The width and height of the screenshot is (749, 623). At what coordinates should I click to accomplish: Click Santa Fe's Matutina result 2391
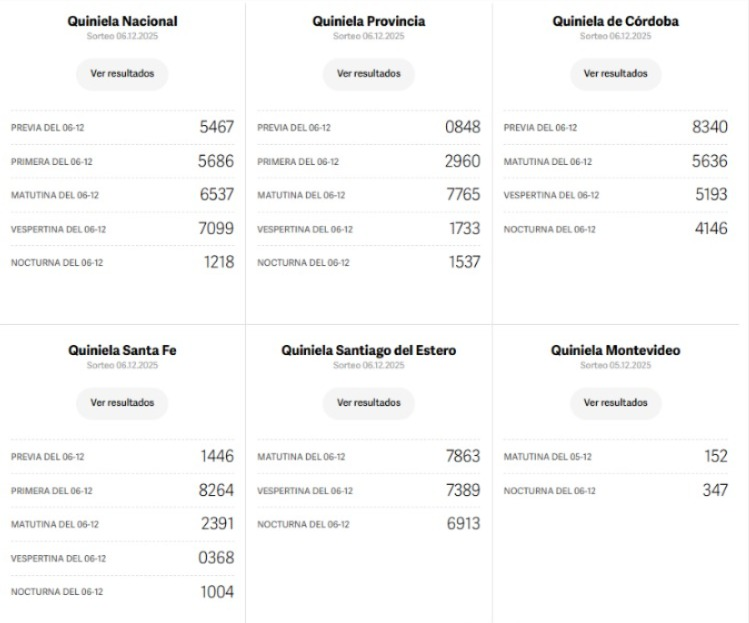tap(216, 524)
